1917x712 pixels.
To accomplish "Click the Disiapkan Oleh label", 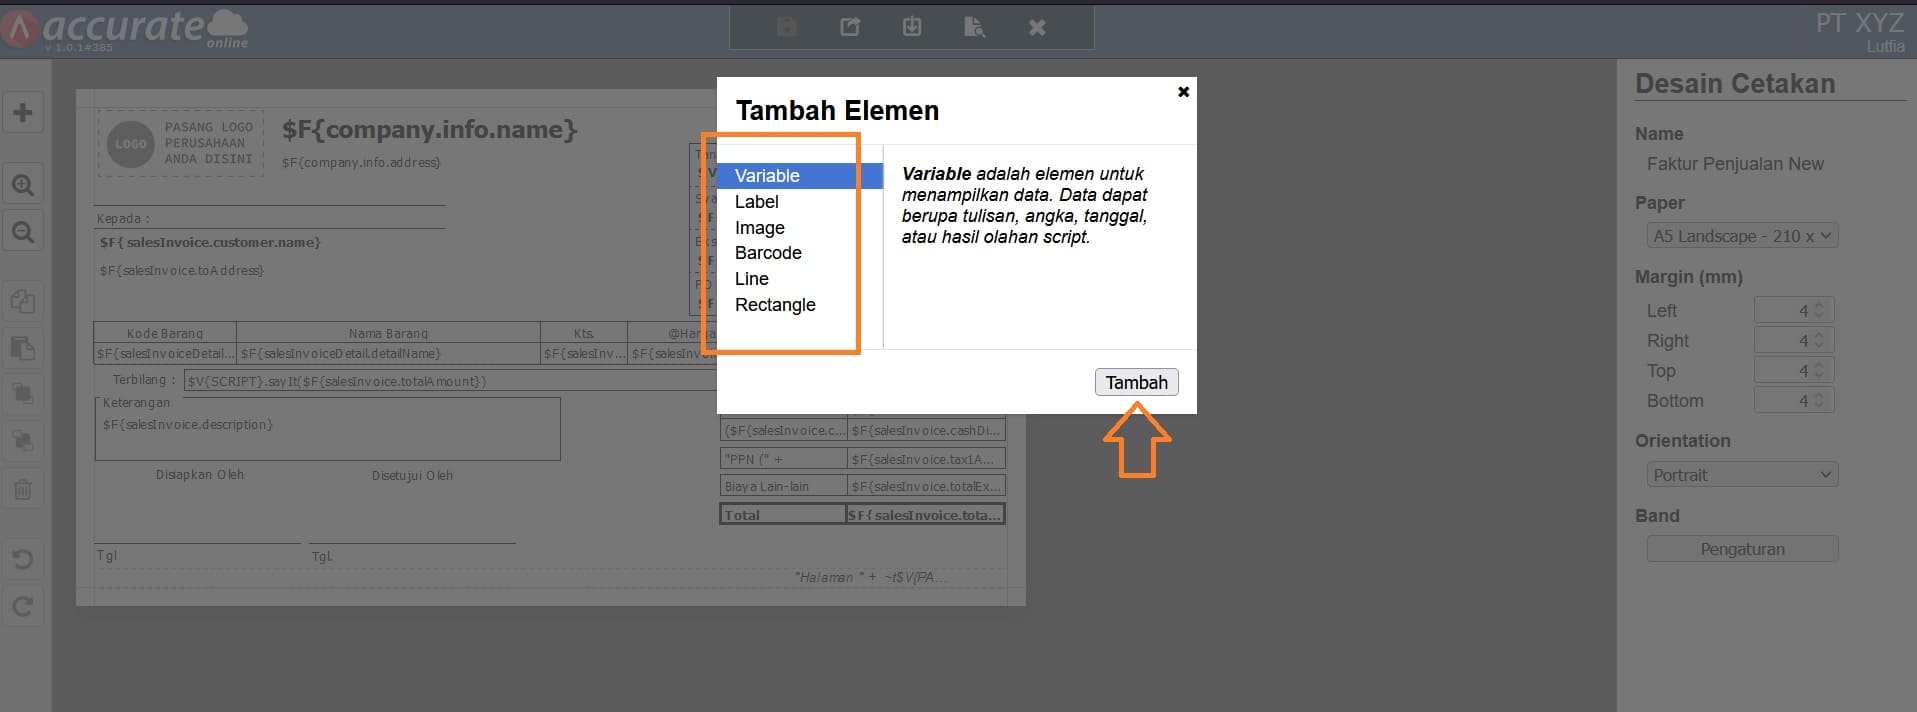I will (x=200, y=475).
